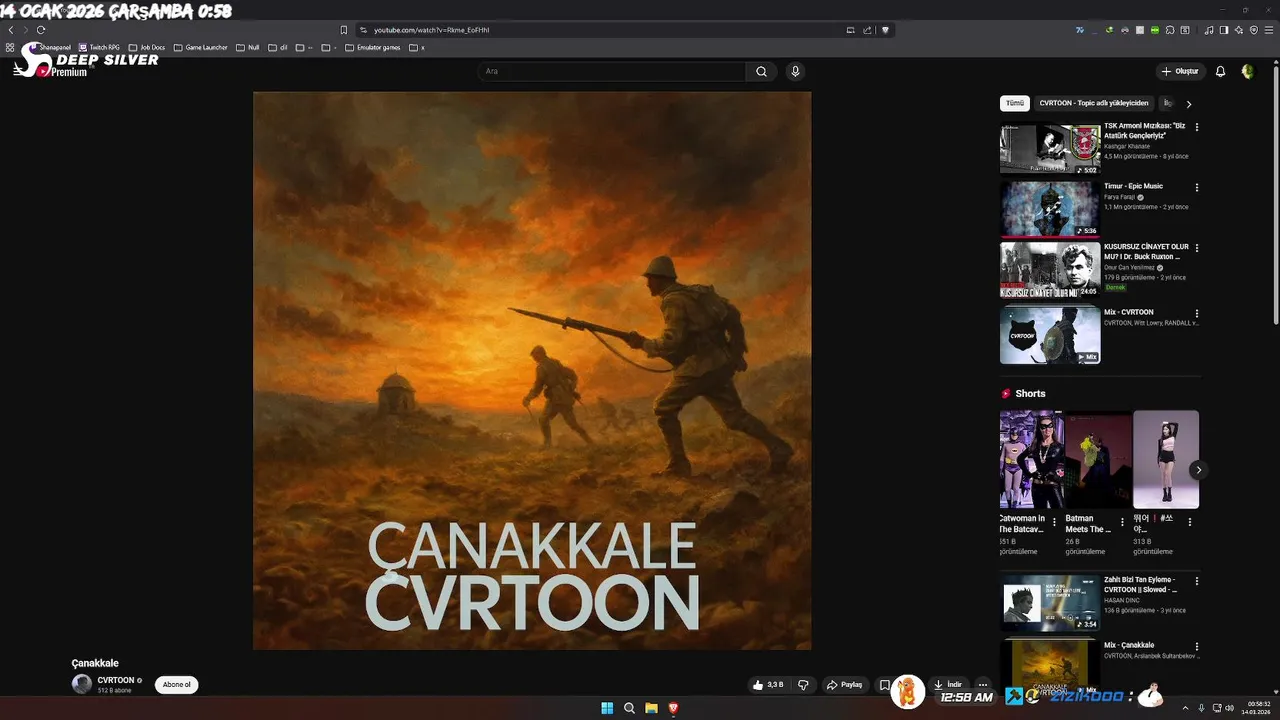The width and height of the screenshot is (1280, 720).
Task: Dislike the video with thumbs-down
Action: [802, 685]
